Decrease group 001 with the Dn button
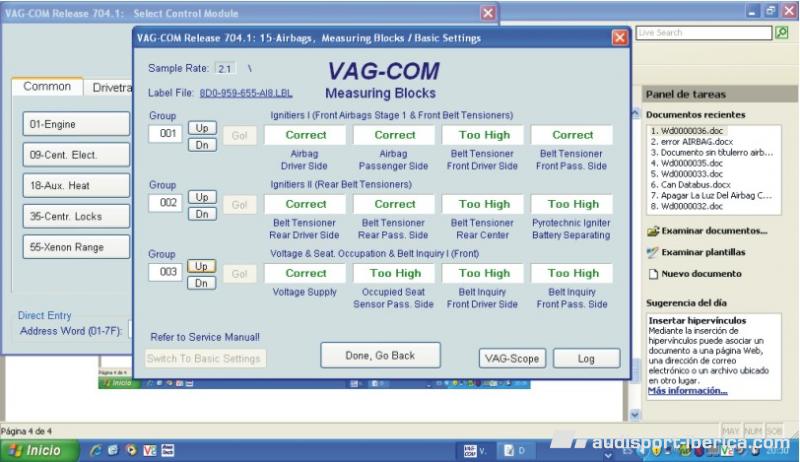 pos(202,145)
